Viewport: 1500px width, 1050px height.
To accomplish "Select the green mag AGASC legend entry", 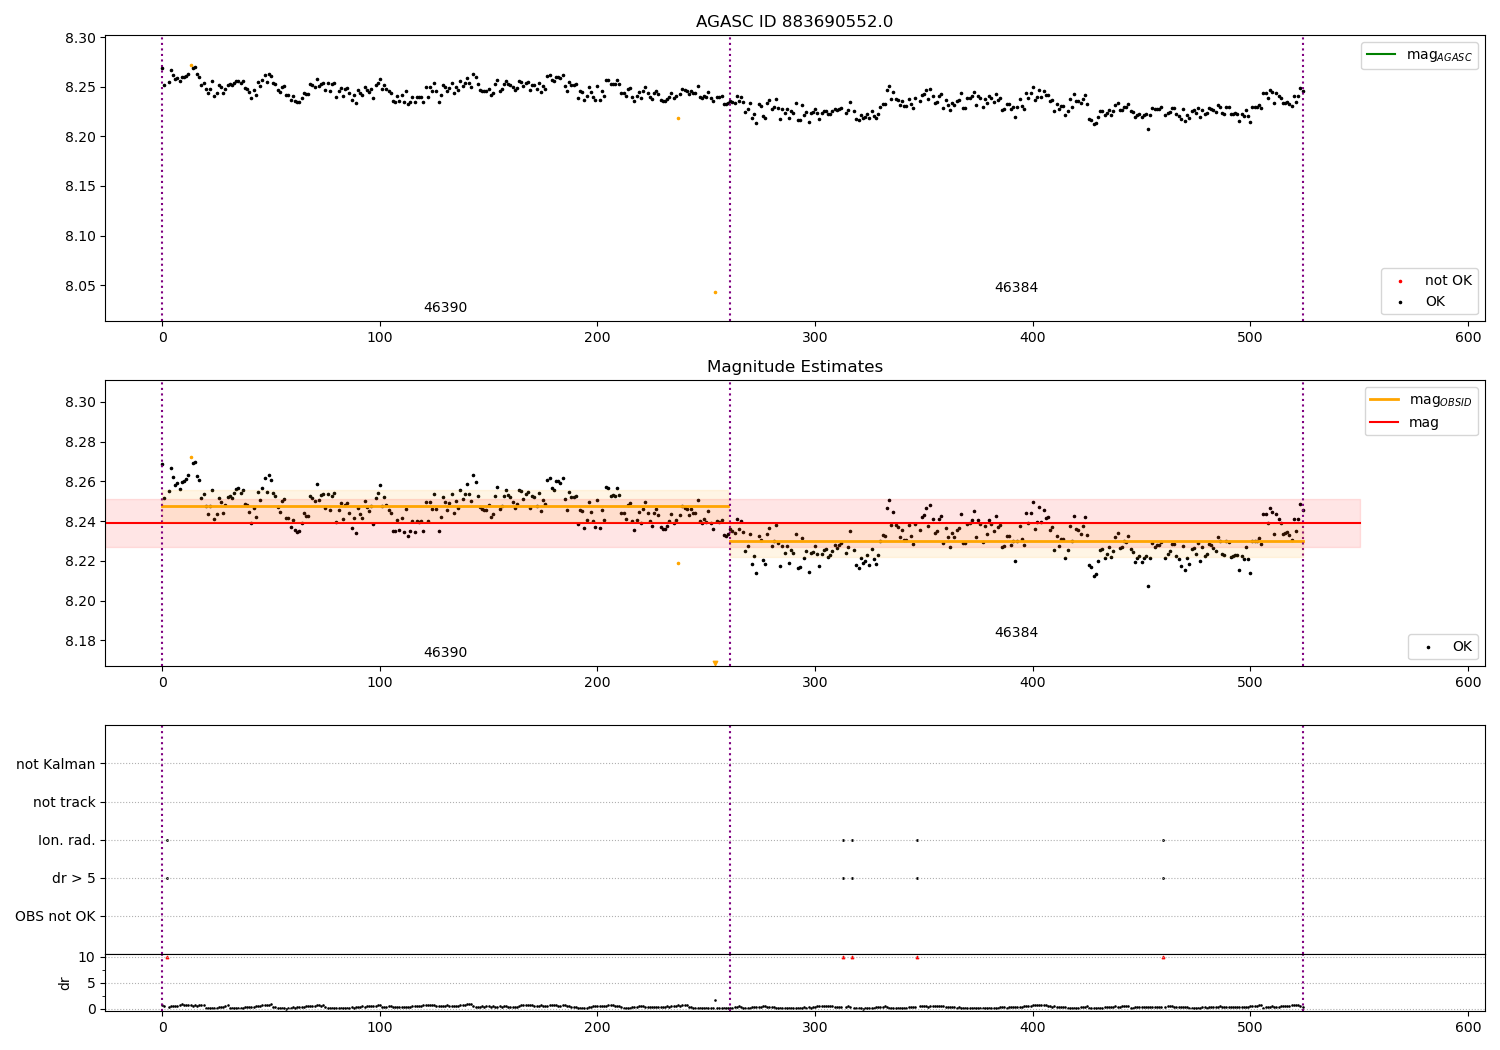I will click(1419, 55).
